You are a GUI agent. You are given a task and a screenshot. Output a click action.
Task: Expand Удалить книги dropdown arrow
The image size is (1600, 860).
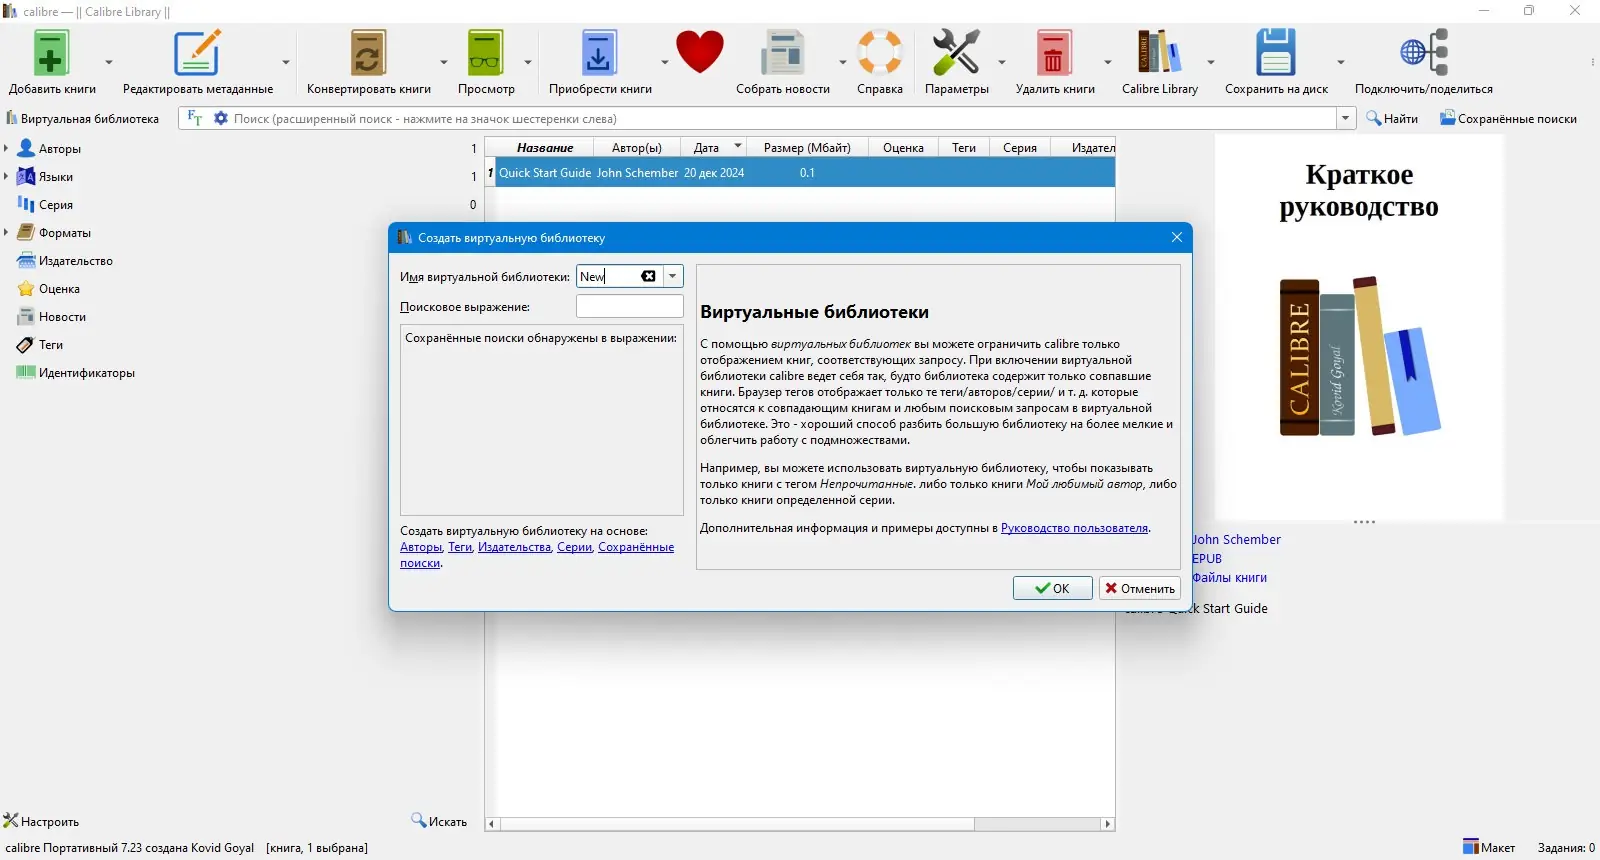click(1108, 62)
